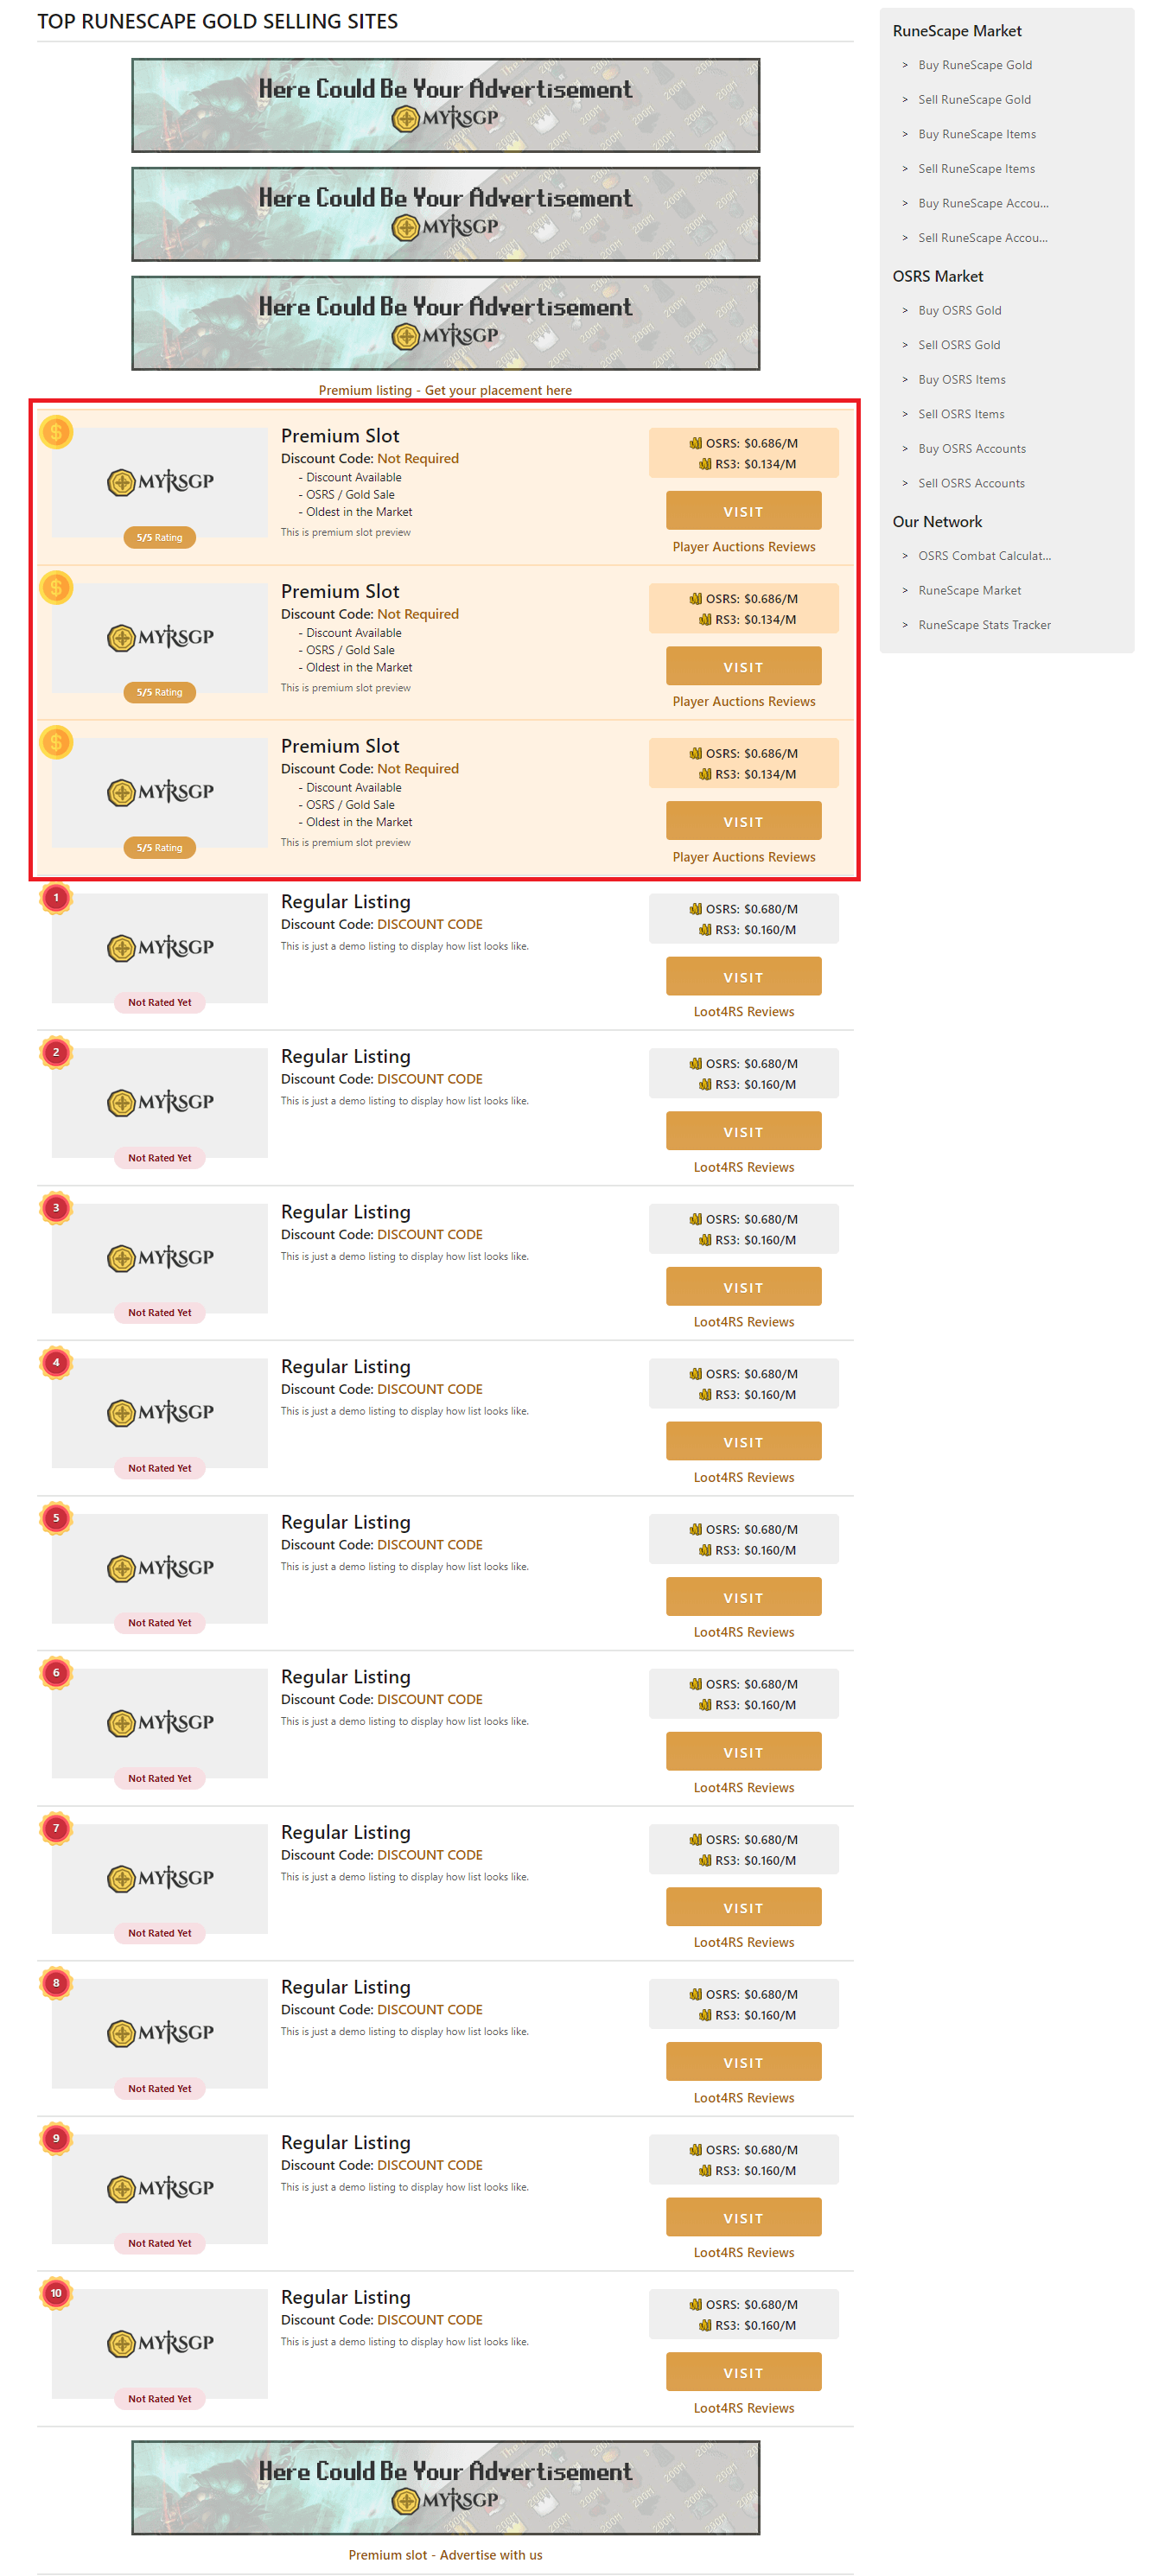The width and height of the screenshot is (1165, 2576).
Task: Open Loot4RS Reviews for listing 6
Action: pyautogui.click(x=743, y=1788)
